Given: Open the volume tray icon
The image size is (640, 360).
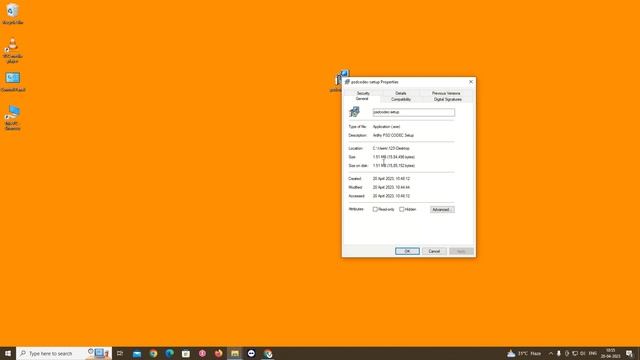Looking at the screenshot, I should pos(582,353).
